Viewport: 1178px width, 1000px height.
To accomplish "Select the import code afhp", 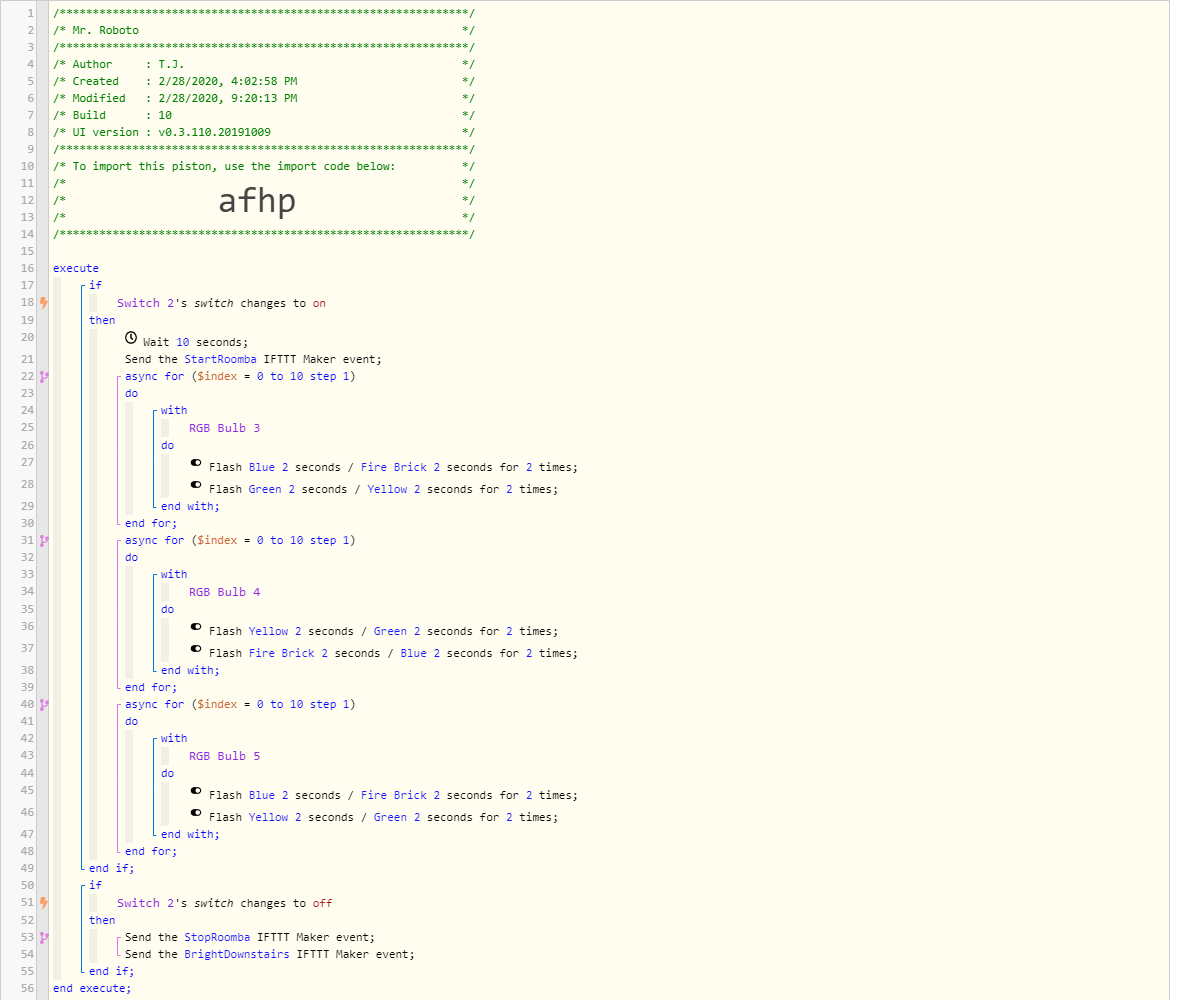I will 257,201.
